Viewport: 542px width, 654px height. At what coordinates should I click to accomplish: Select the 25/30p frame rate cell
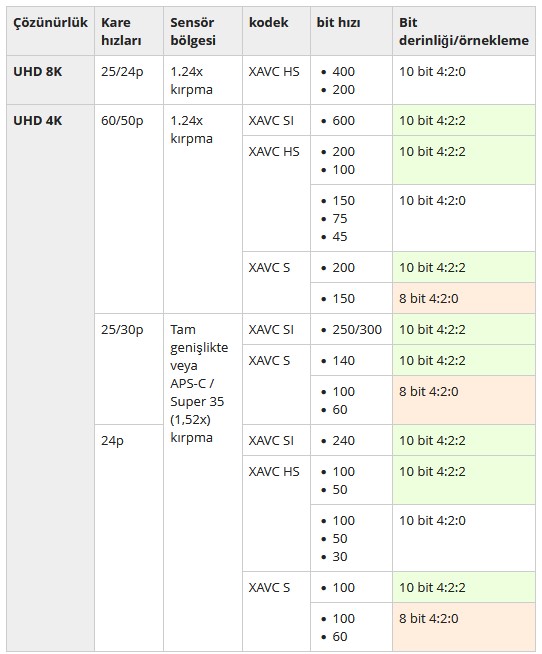click(x=122, y=330)
